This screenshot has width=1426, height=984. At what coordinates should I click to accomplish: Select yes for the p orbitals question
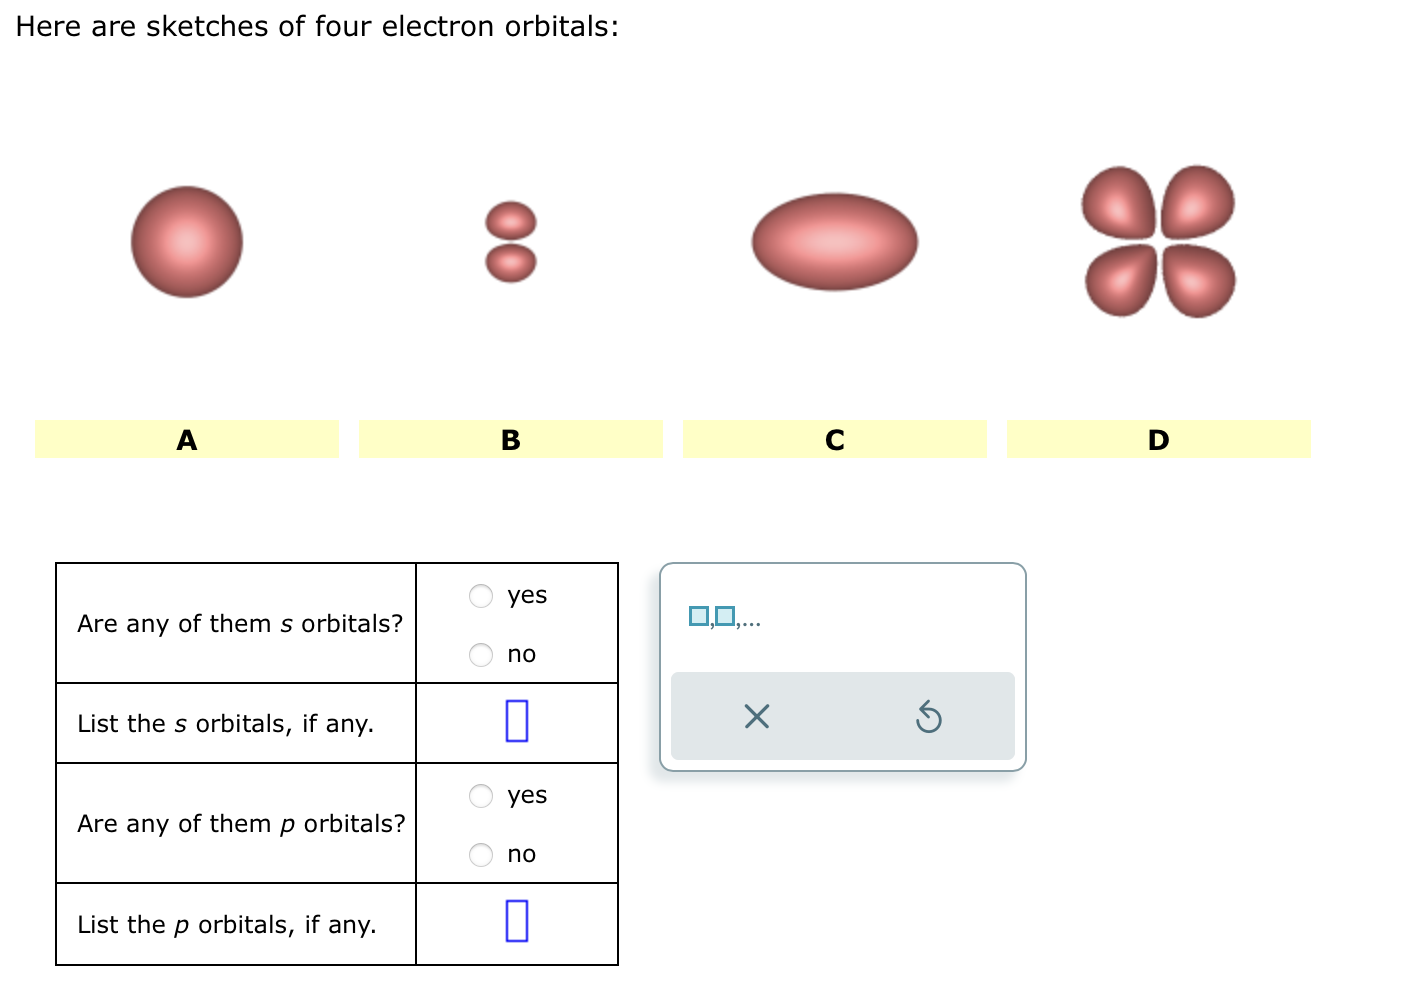[x=481, y=795]
